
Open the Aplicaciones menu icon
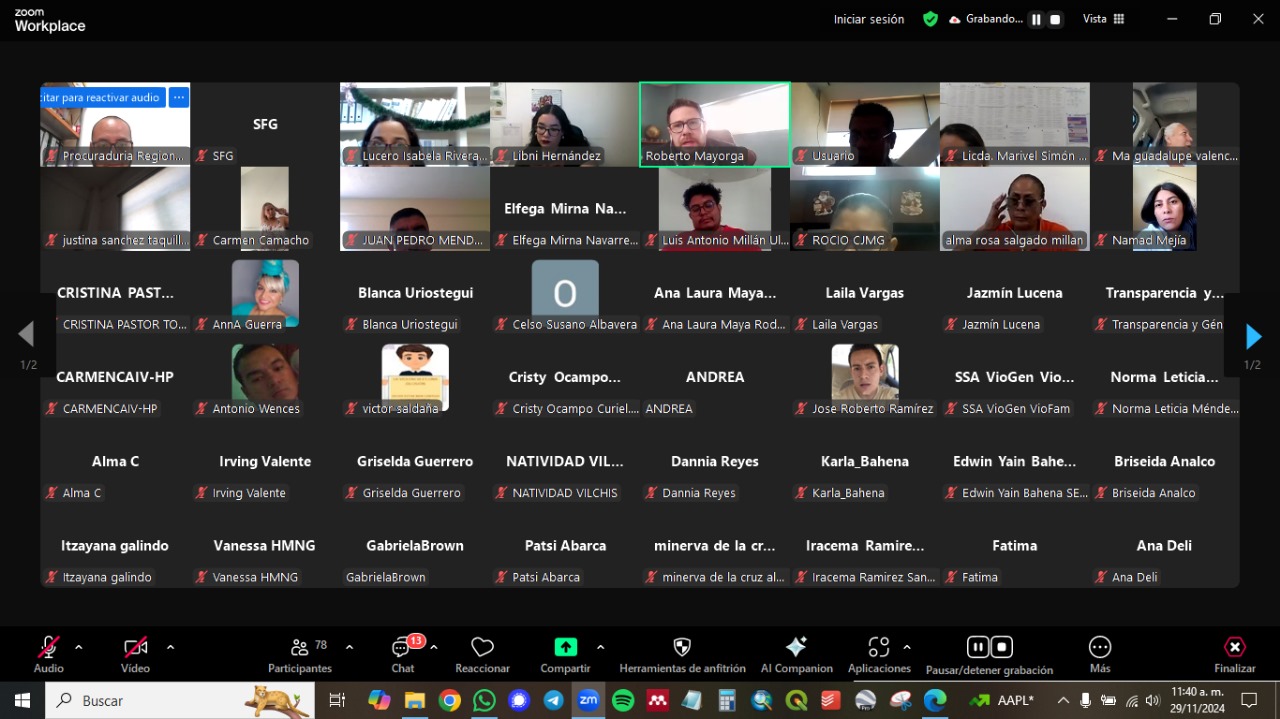pyautogui.click(x=878, y=654)
